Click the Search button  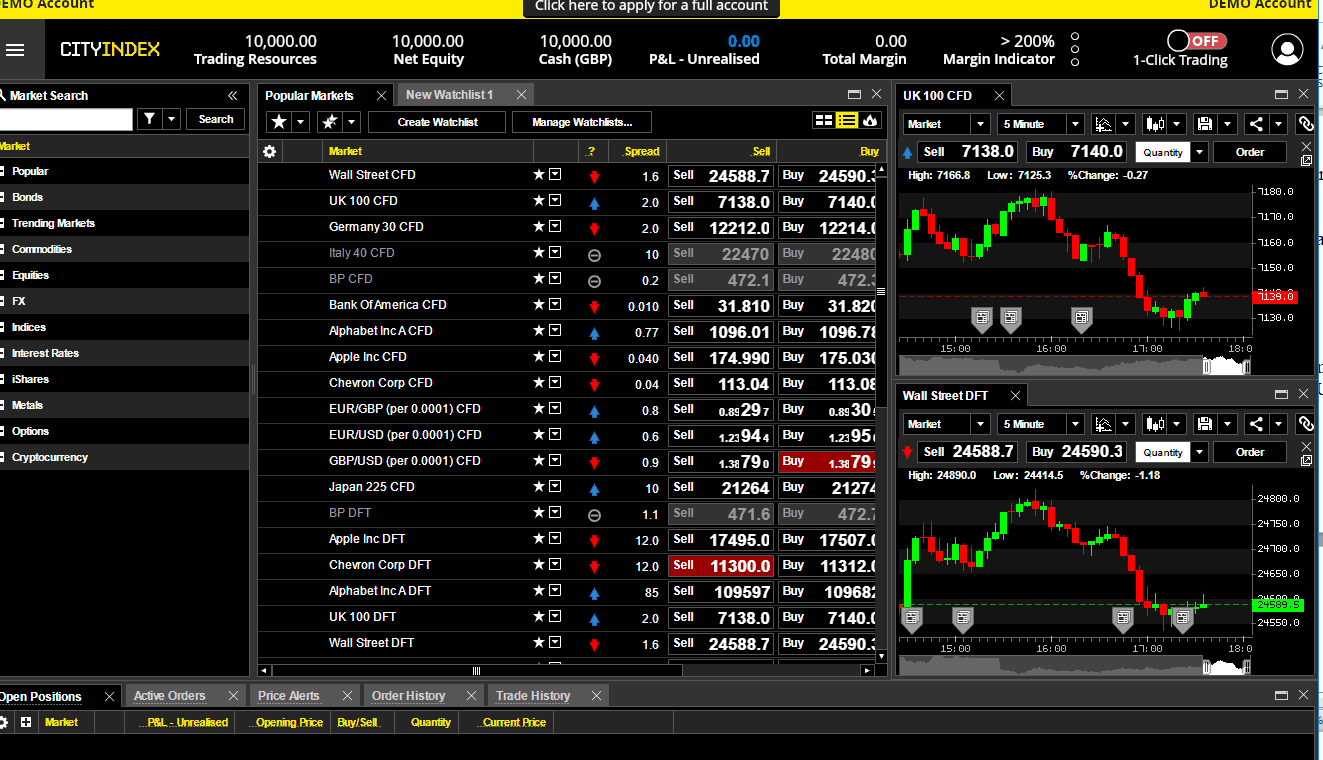tap(216, 119)
